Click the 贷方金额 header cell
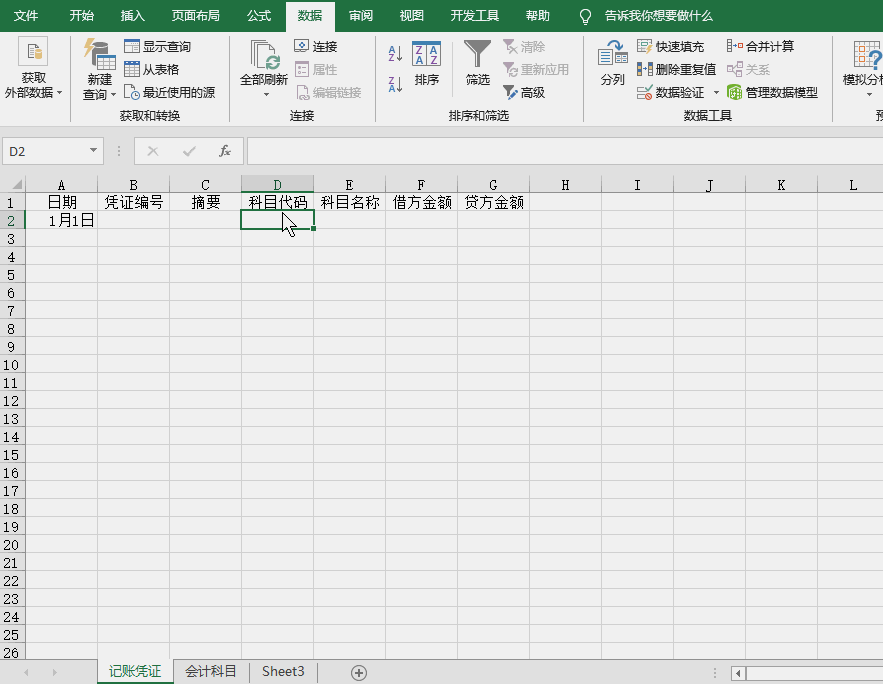Screen dimensions: 883x684 pos(494,202)
